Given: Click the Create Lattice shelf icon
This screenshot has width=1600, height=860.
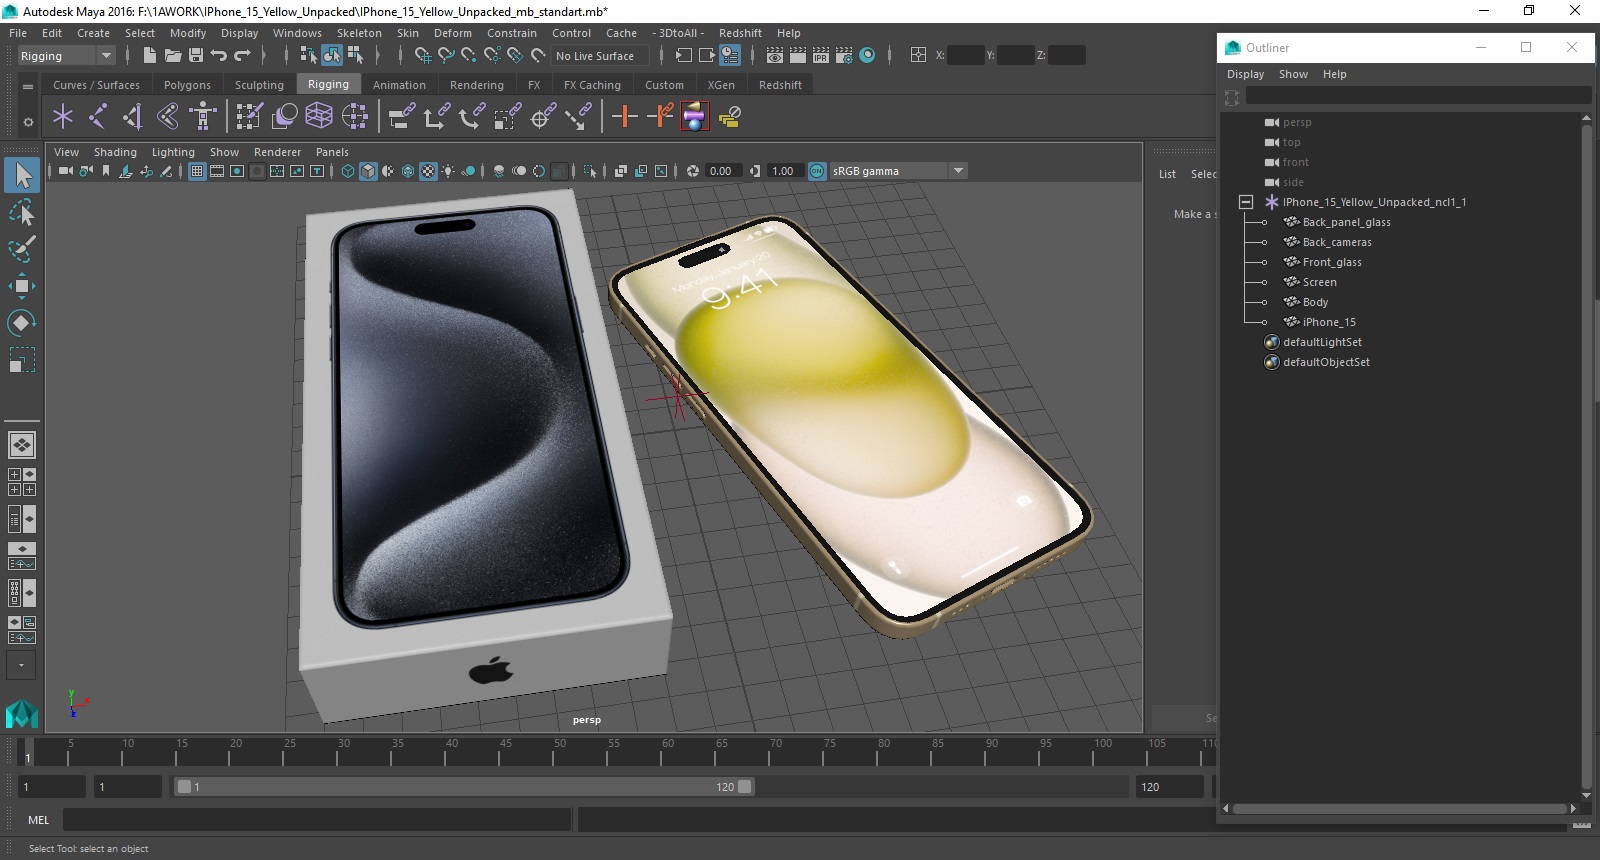Looking at the screenshot, I should coord(319,117).
